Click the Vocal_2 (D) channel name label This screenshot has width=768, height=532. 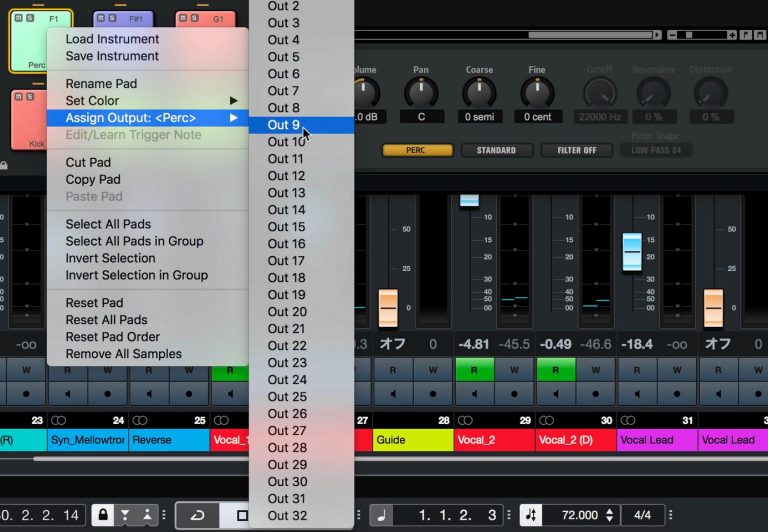[576, 440]
